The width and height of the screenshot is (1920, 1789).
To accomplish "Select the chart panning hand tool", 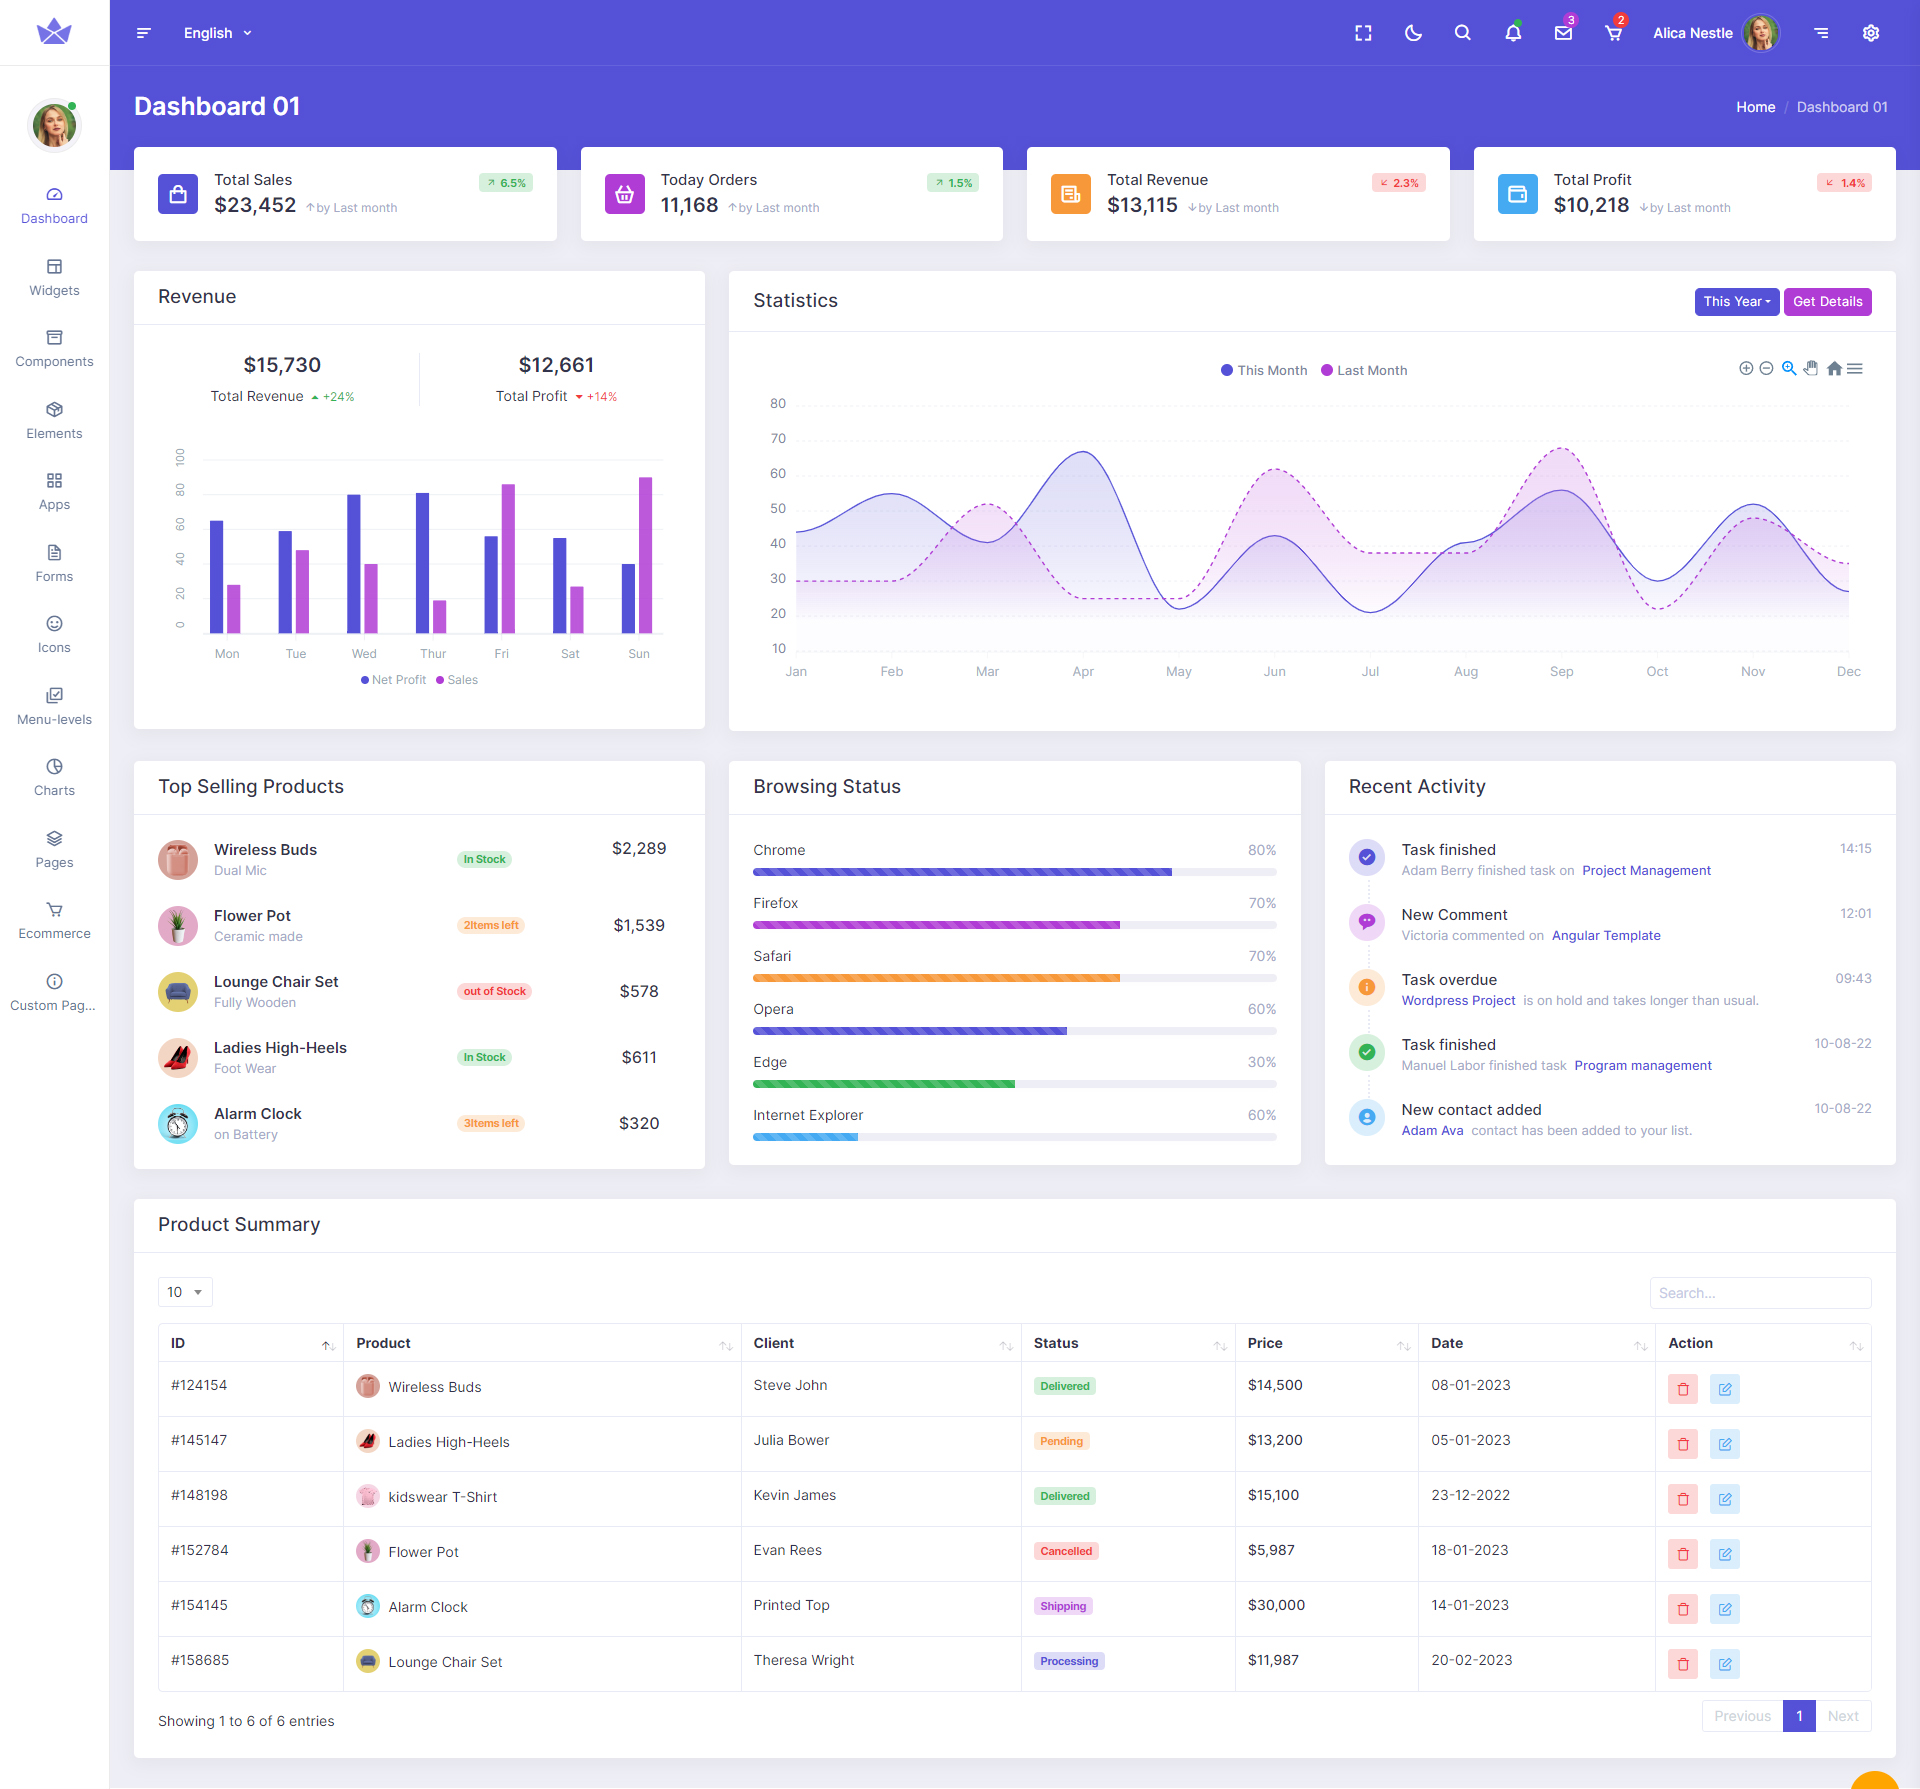I will (1811, 369).
